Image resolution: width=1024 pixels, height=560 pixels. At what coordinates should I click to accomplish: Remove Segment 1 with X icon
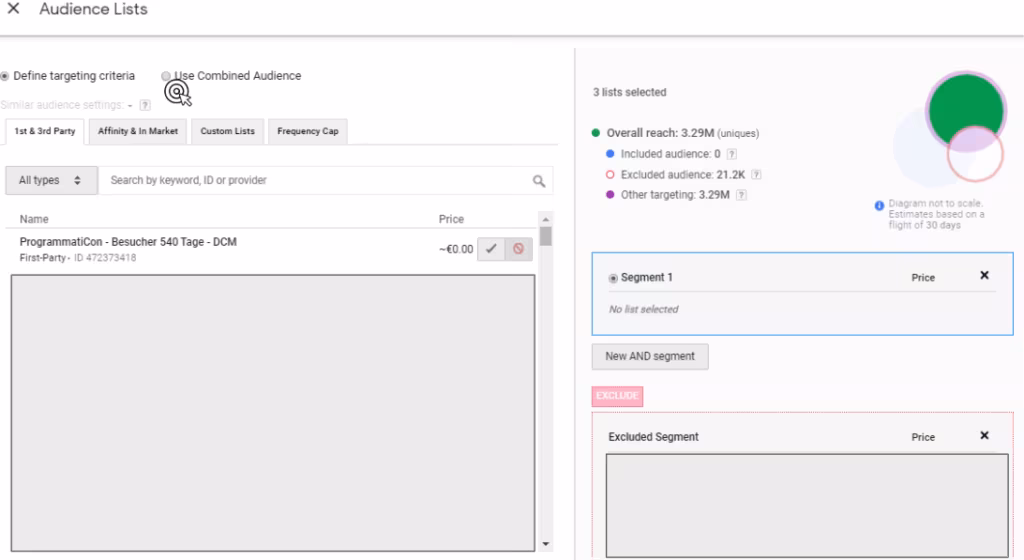pyautogui.click(x=984, y=276)
